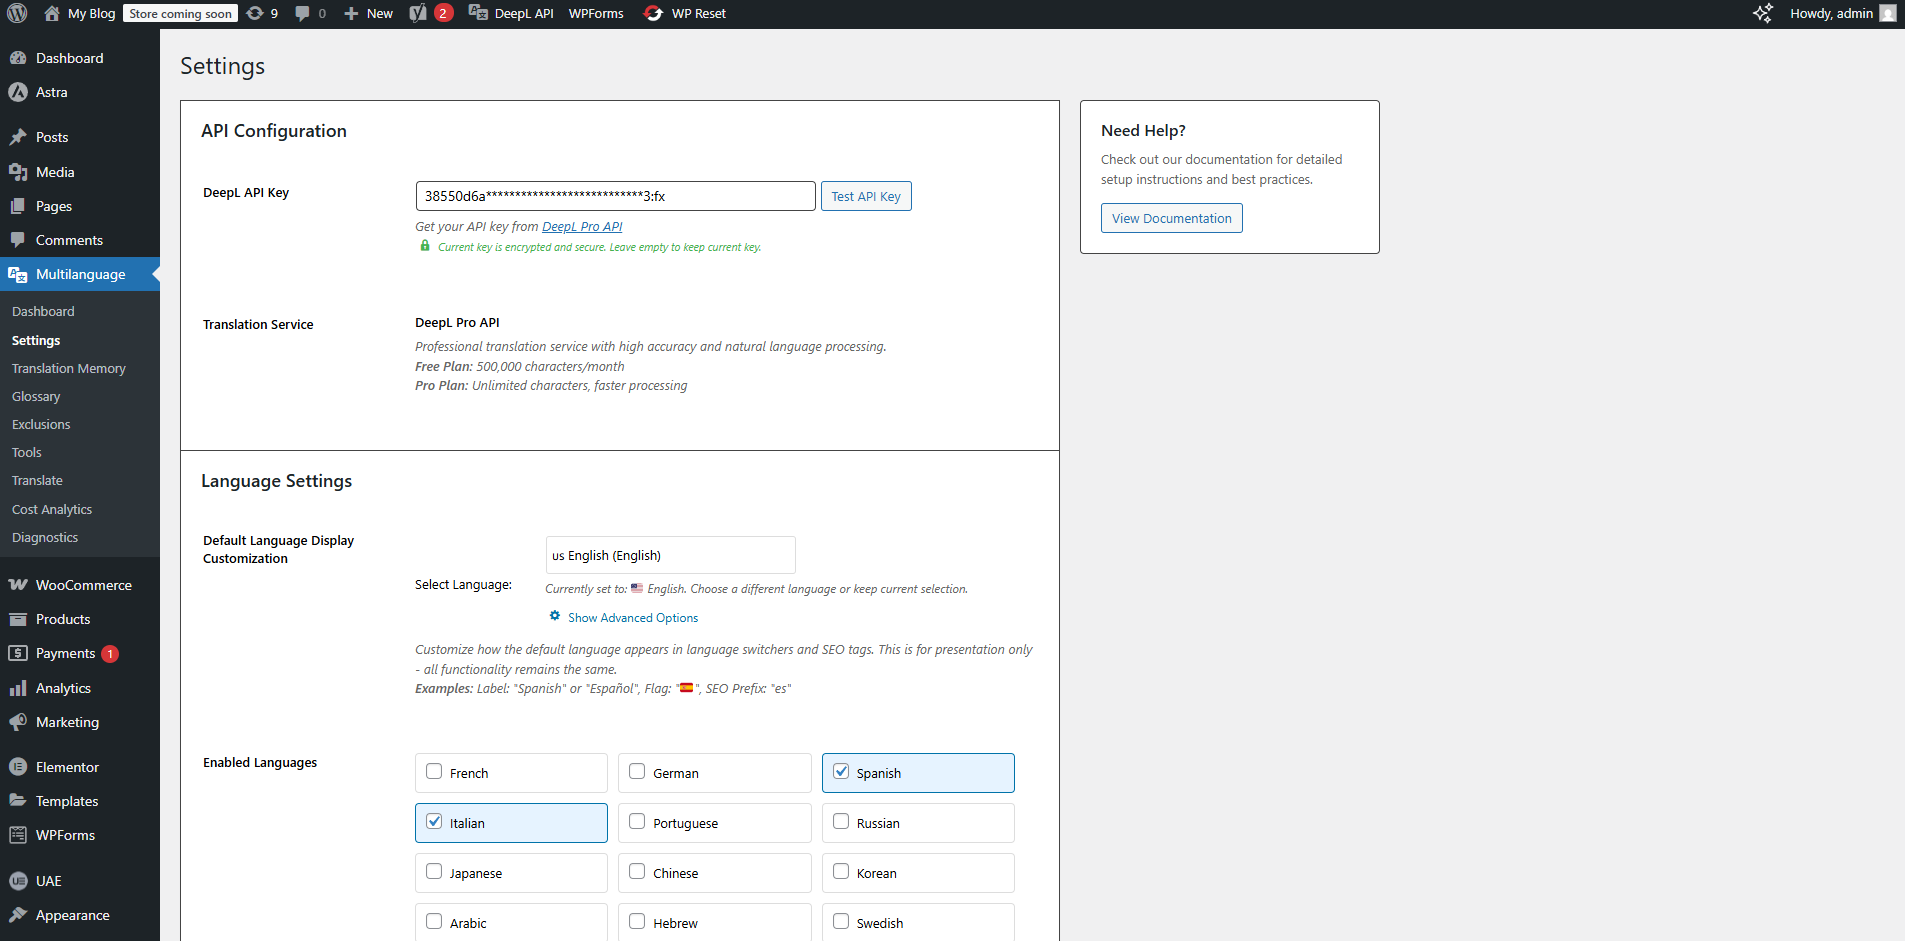The height and width of the screenshot is (941, 1905).
Task: Click the Elementor icon in sidebar
Action: (x=18, y=767)
